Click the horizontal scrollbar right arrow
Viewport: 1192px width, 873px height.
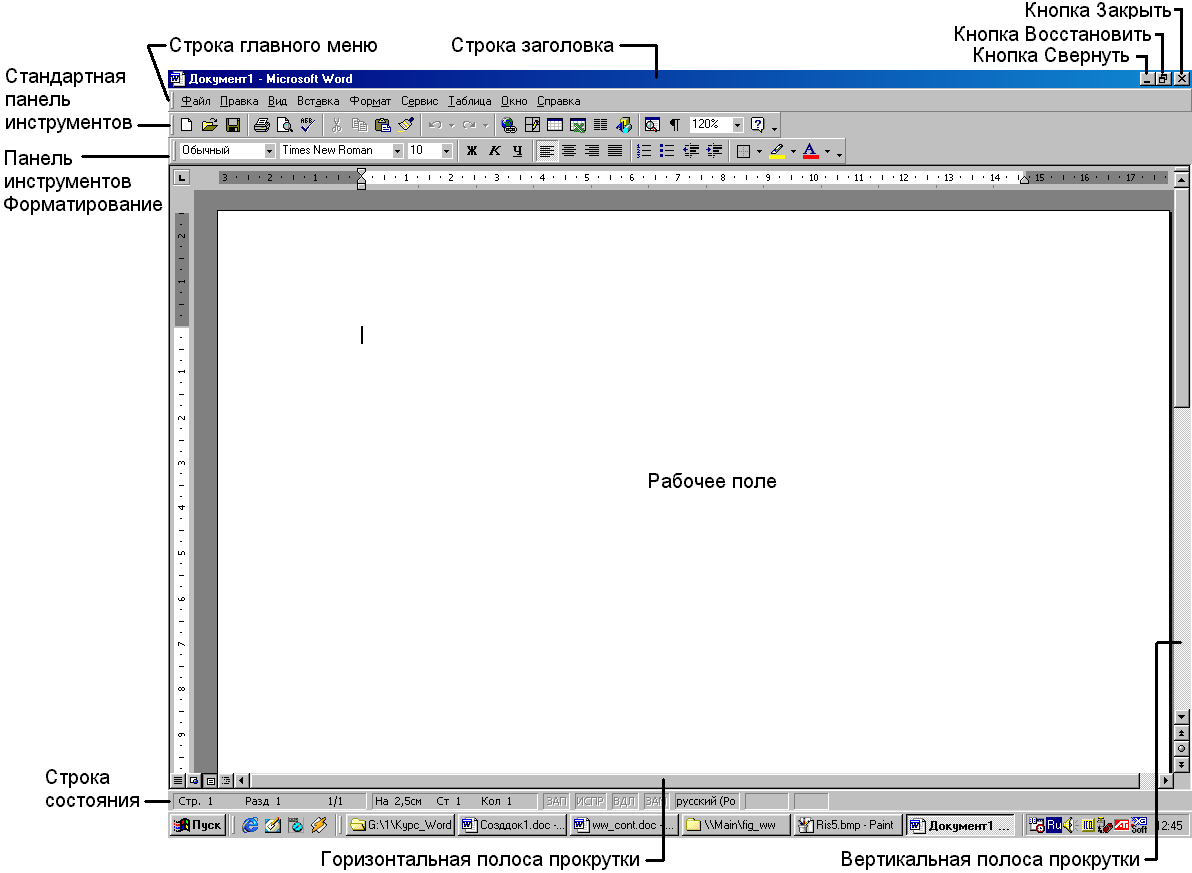(1165, 780)
